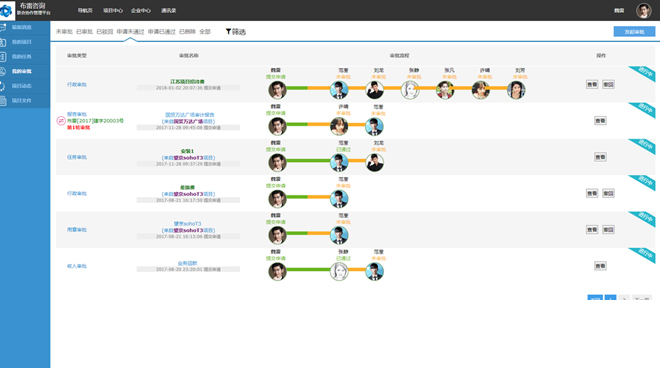Click 撤回 for the 江苏项目 approval row
Image resolution: width=660 pixels, height=368 pixels.
(x=608, y=85)
